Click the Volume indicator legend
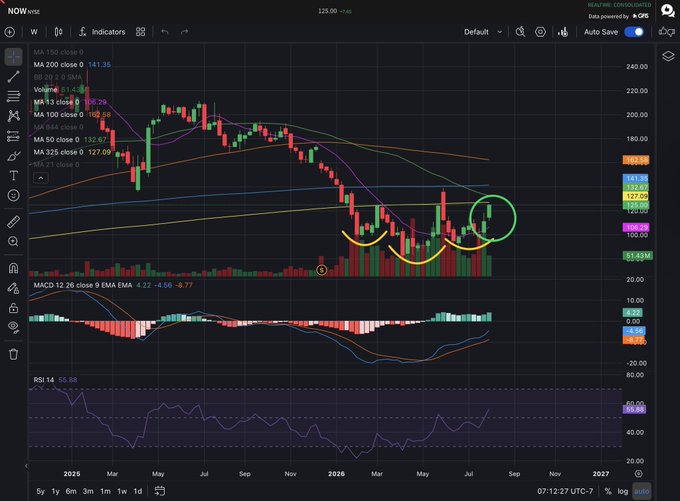 click(x=46, y=90)
